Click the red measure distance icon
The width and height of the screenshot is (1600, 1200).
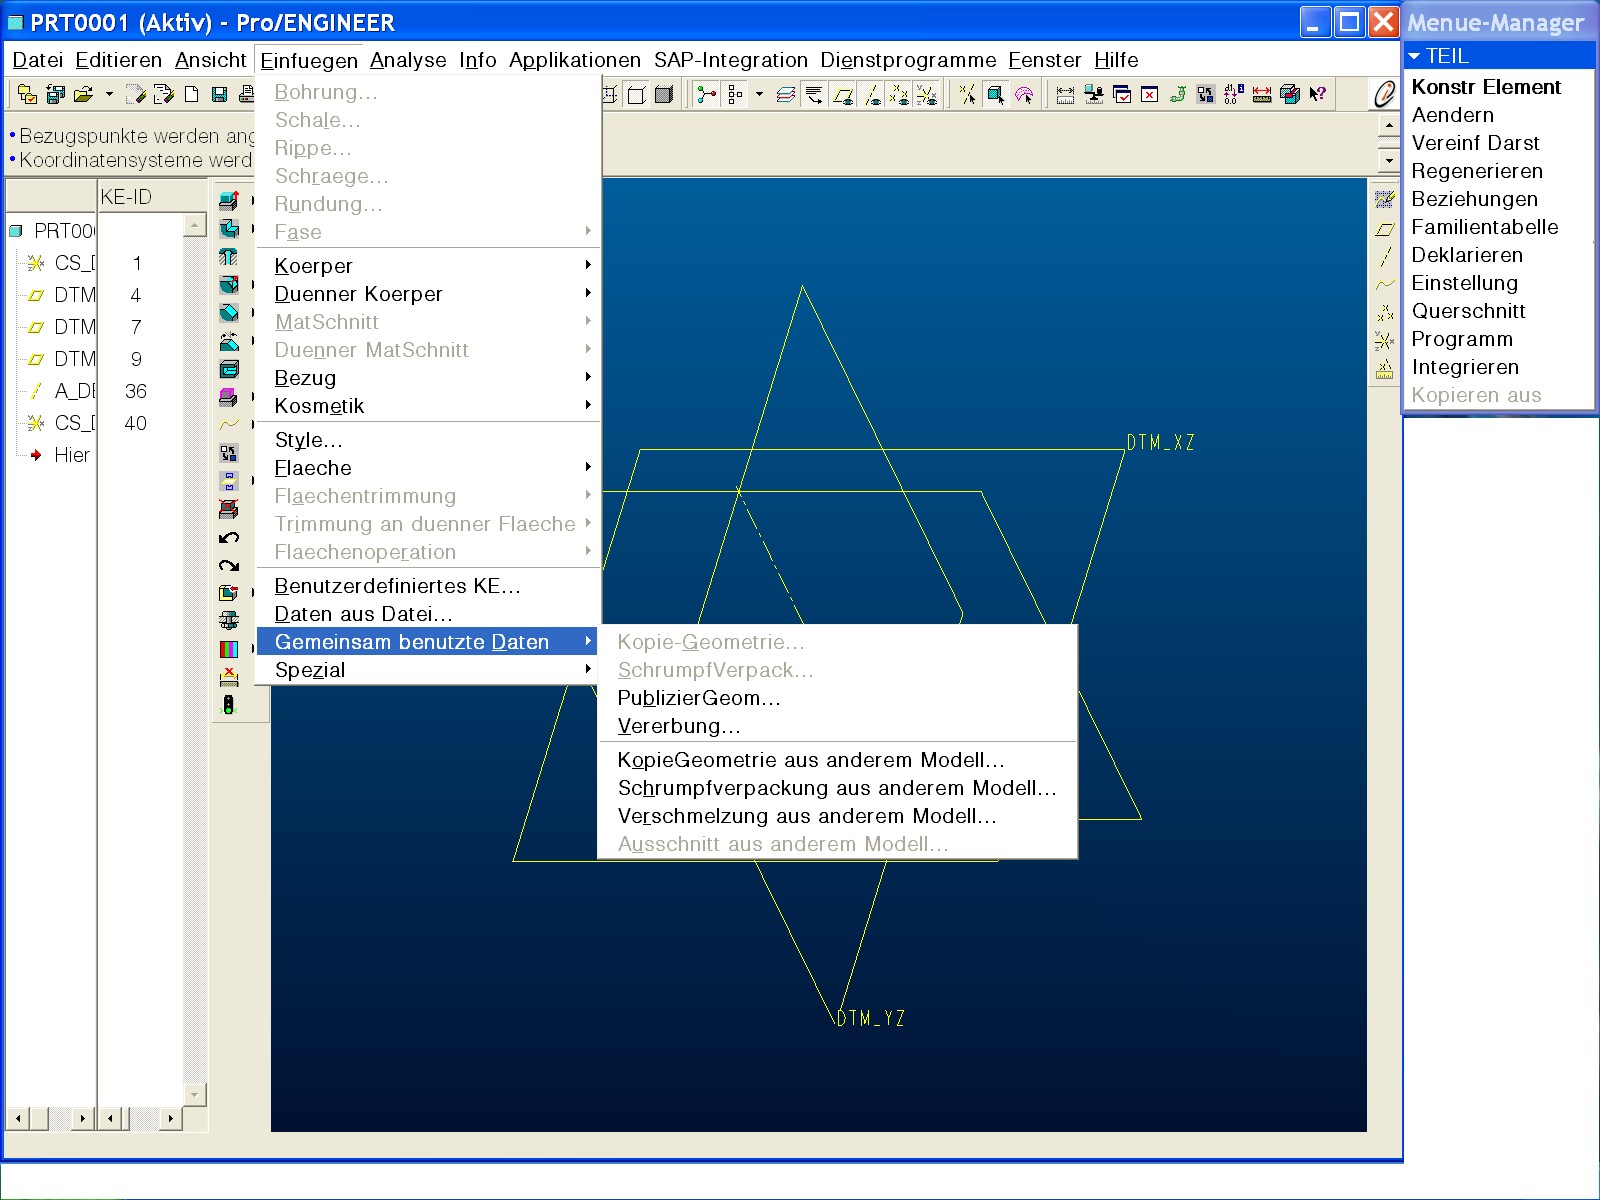(1262, 95)
